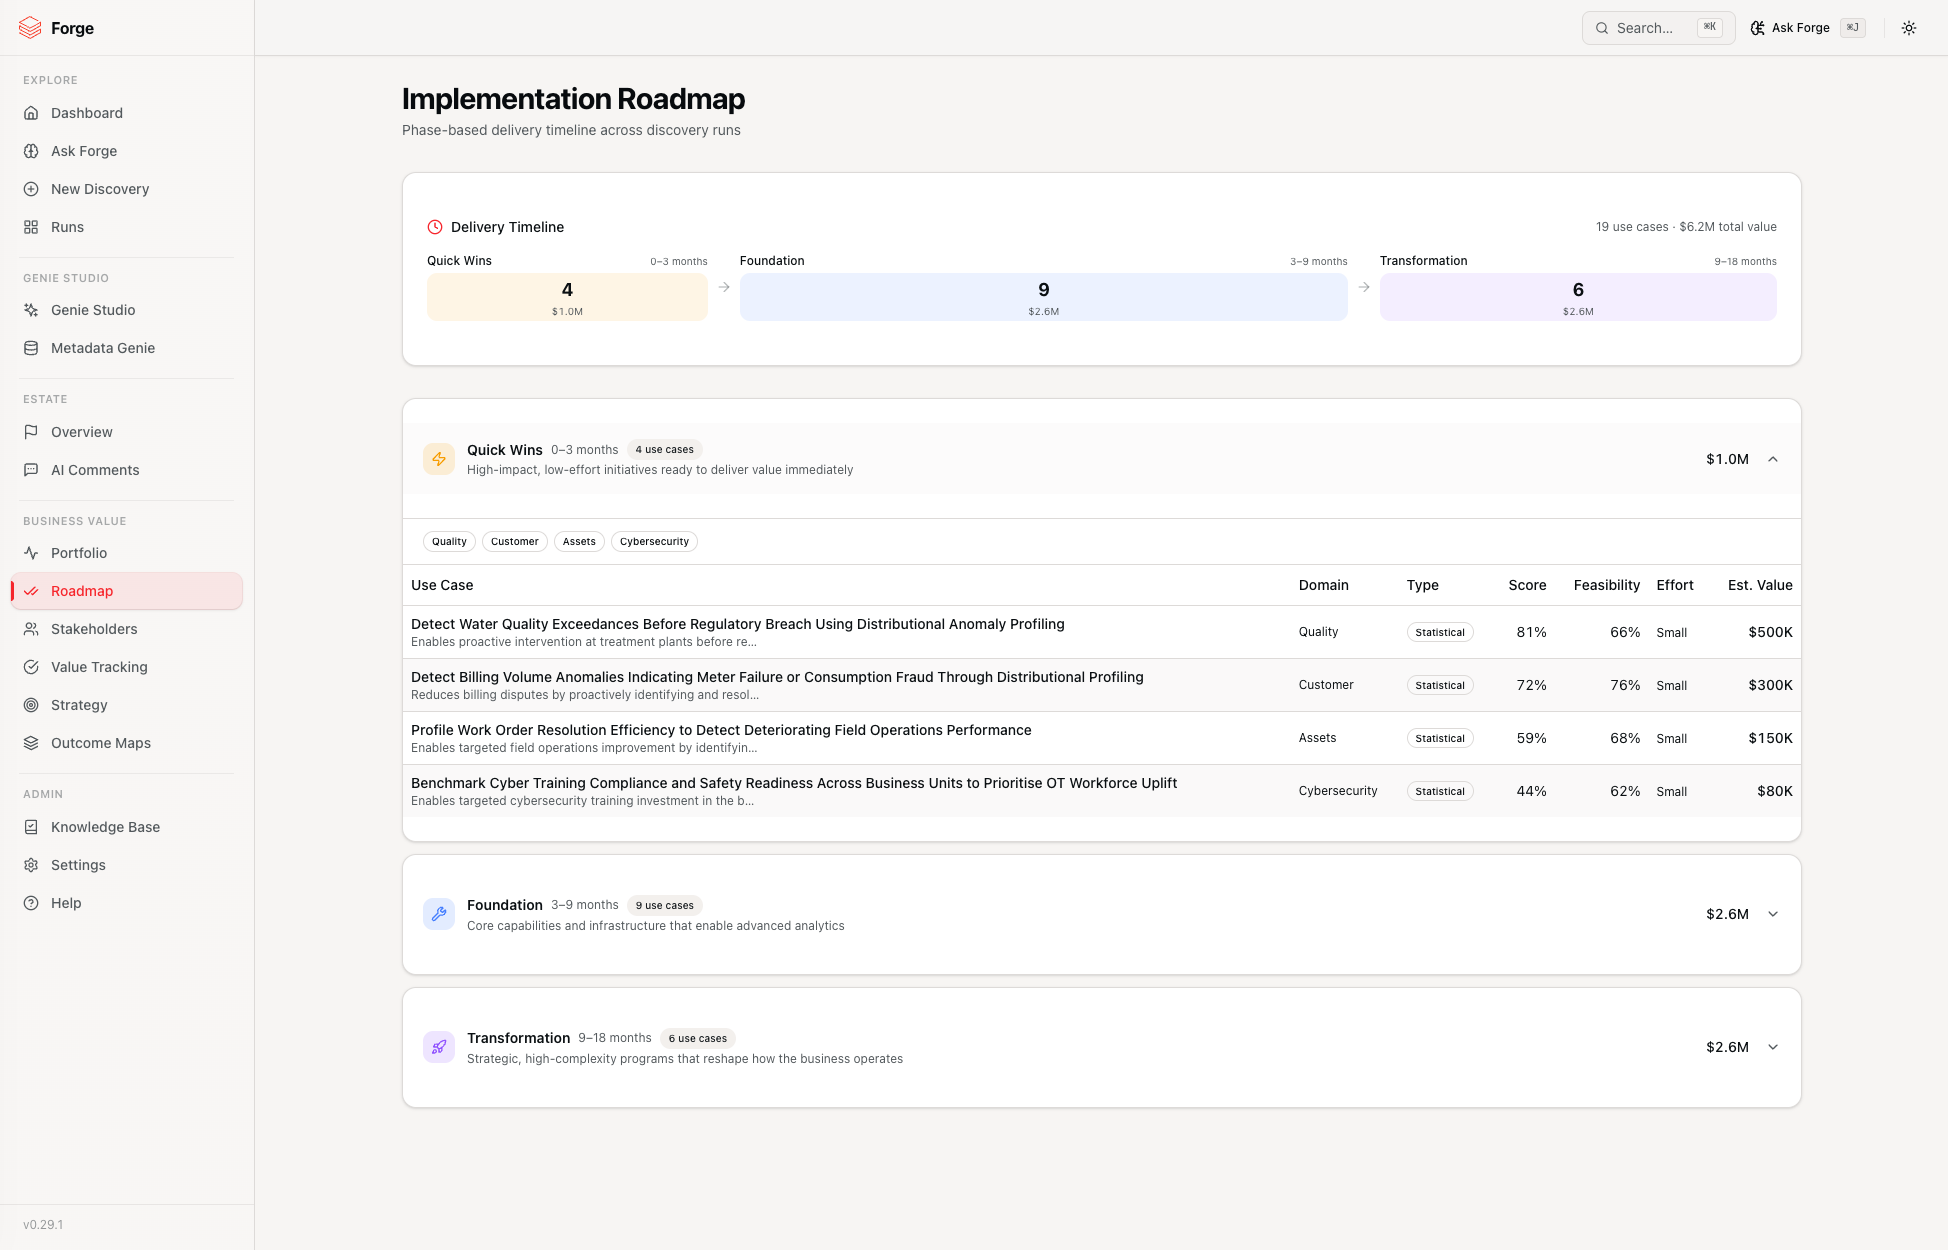This screenshot has width=1948, height=1250.
Task: Open Dashboard via its home icon
Action: (x=31, y=113)
